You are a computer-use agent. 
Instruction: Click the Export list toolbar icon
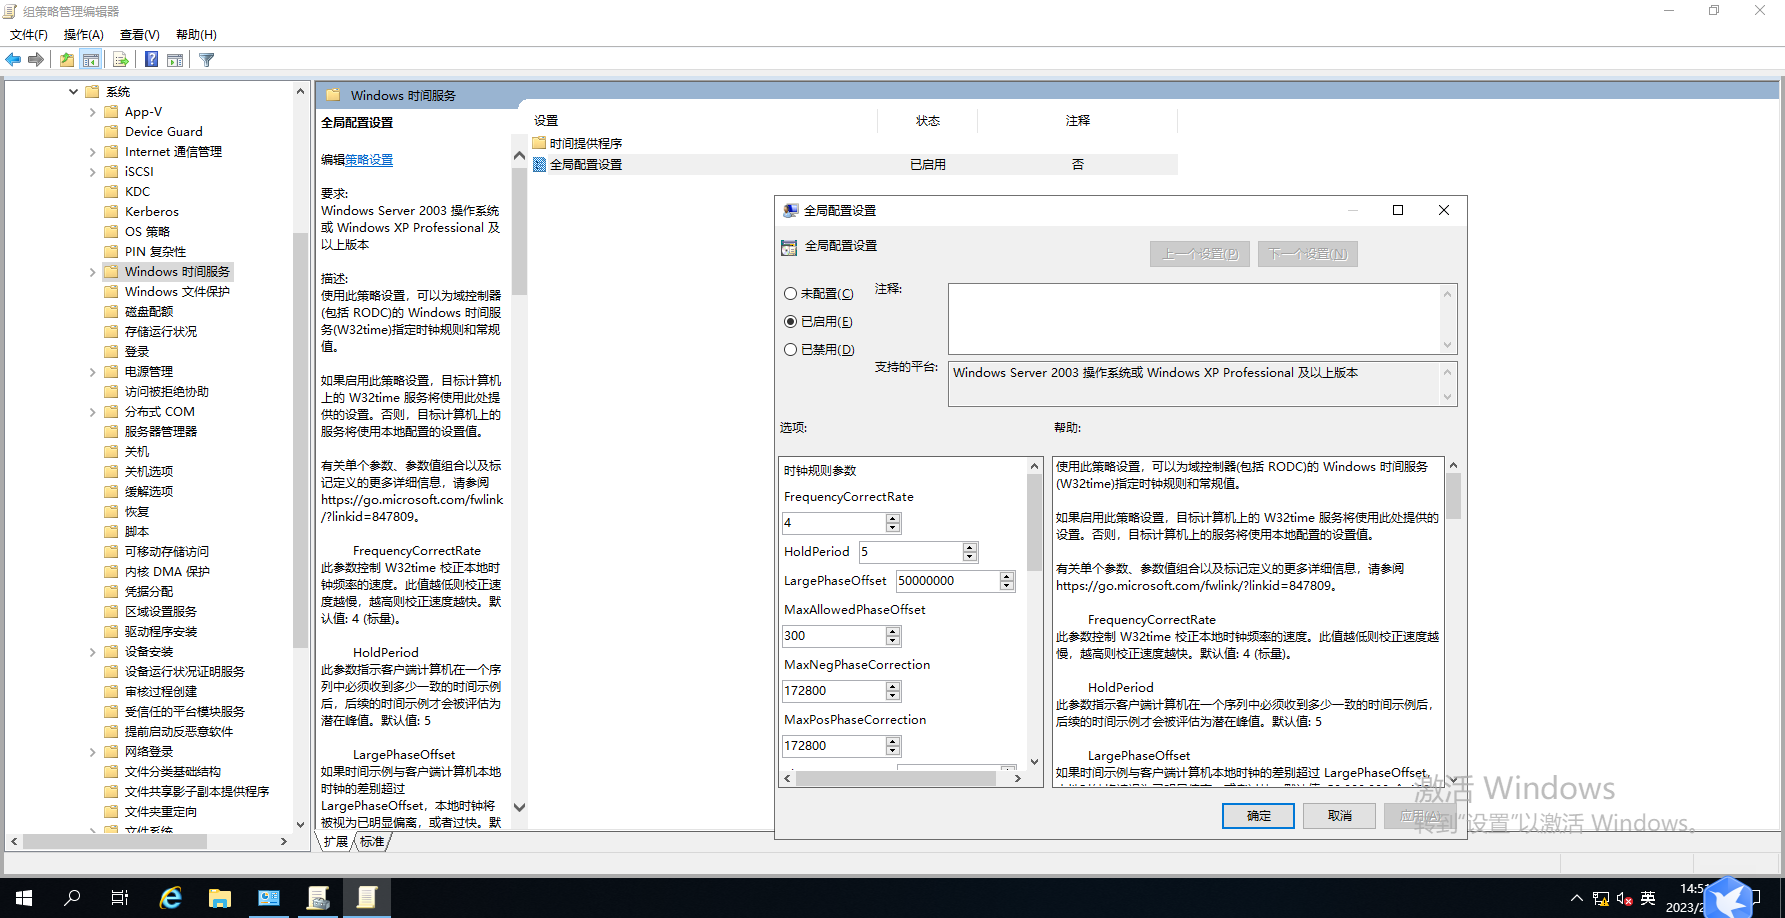(120, 60)
